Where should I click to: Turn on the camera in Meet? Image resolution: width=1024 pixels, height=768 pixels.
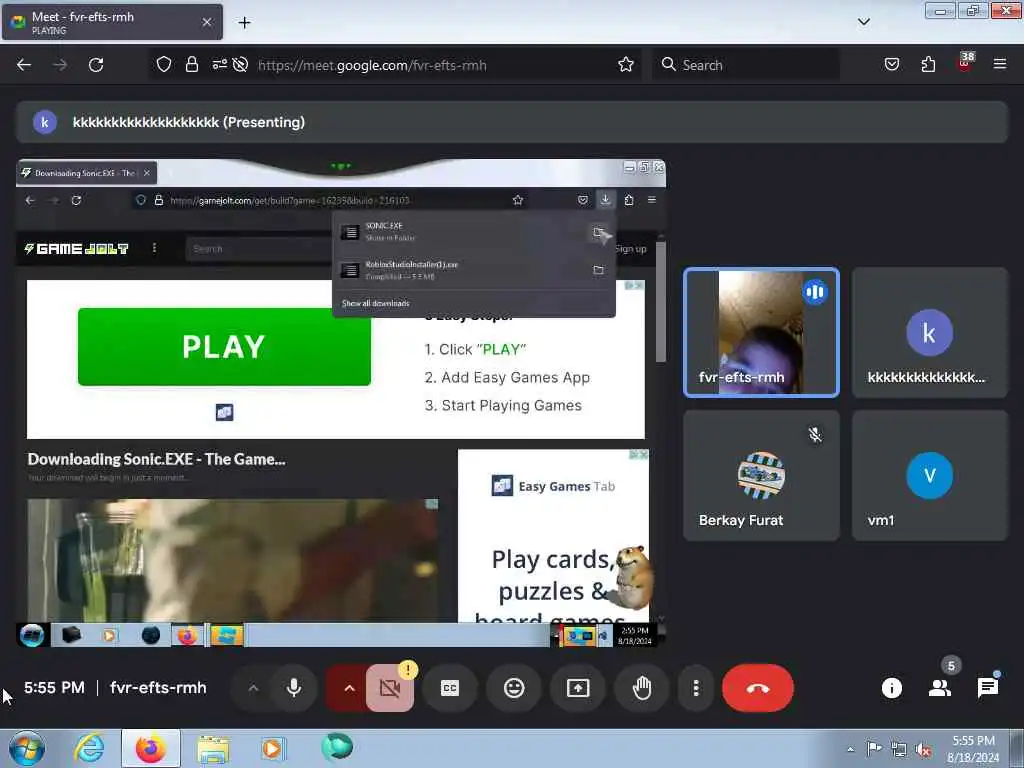point(389,688)
